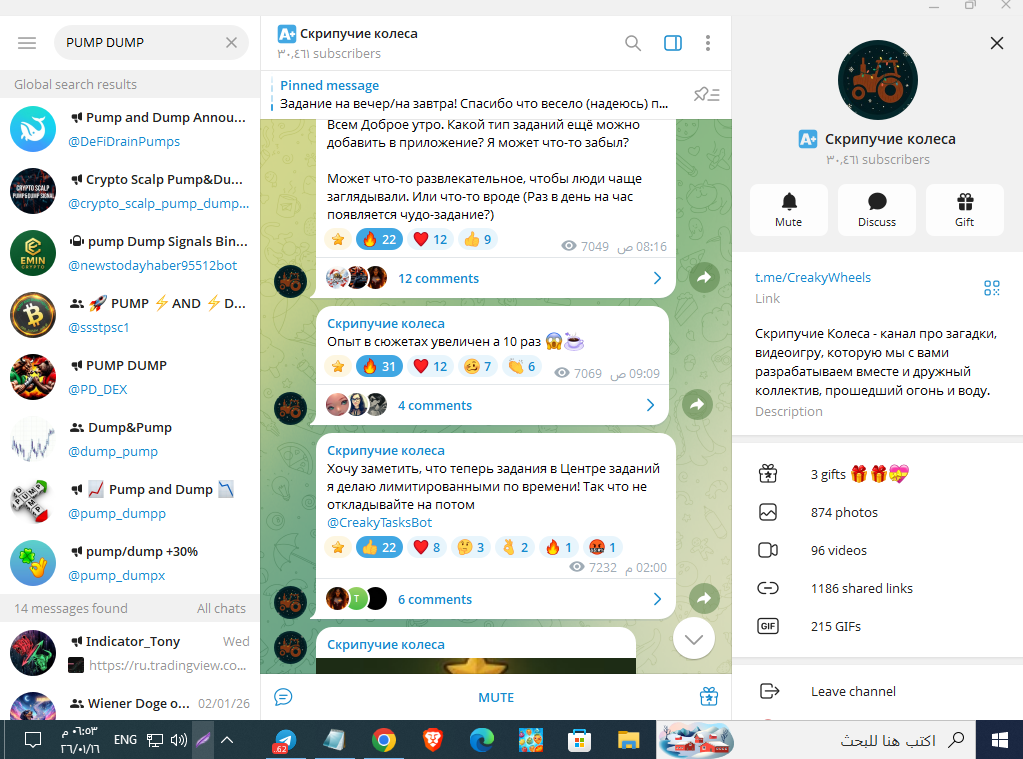Image resolution: width=1023 pixels, height=759 pixels.
Task: Forward the 09:09 message
Action: tap(697, 405)
